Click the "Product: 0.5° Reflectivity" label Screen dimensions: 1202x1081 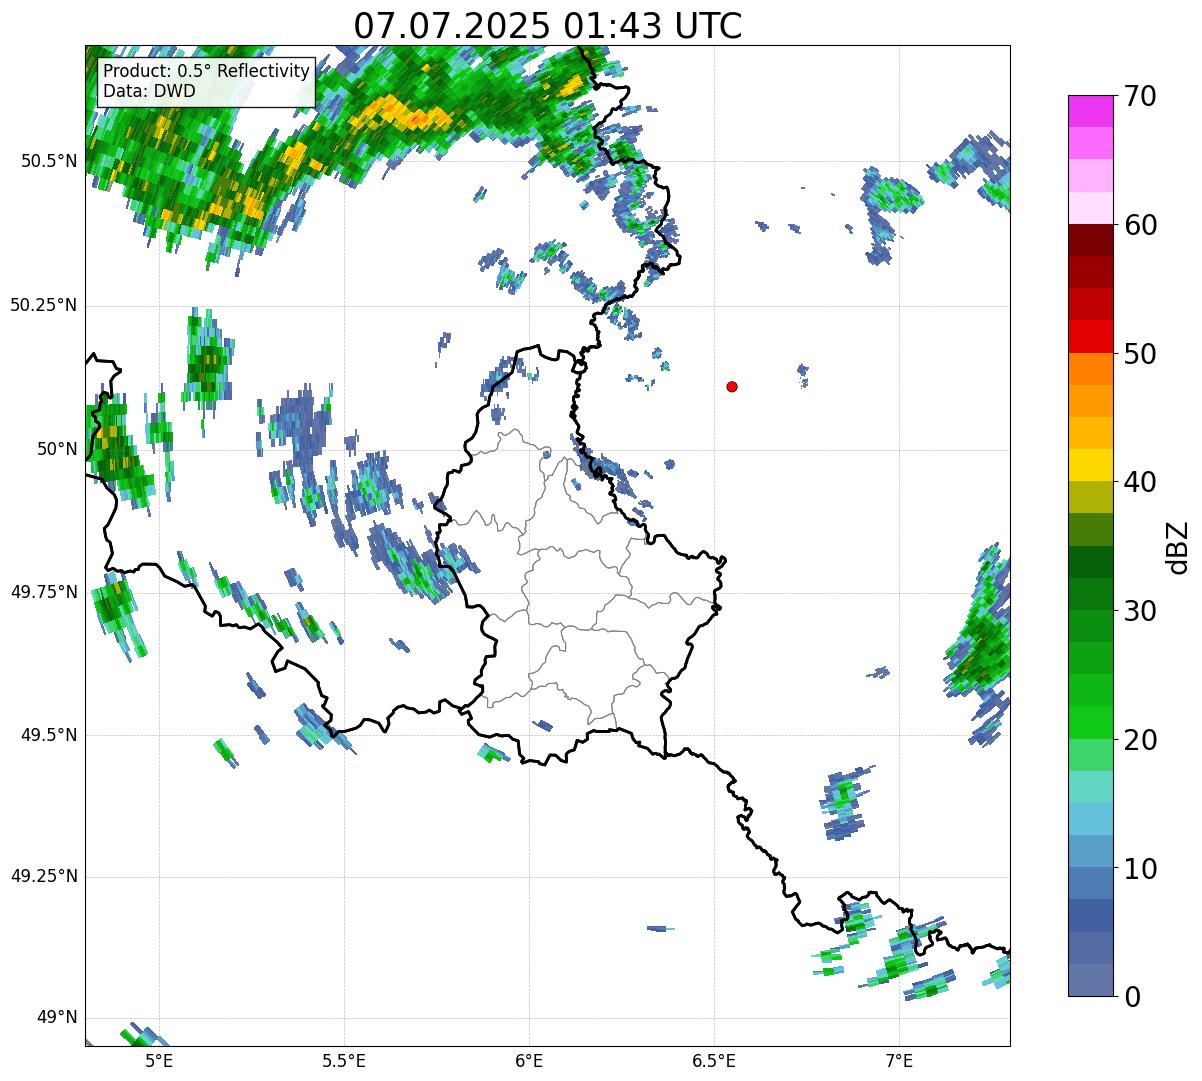coord(206,72)
